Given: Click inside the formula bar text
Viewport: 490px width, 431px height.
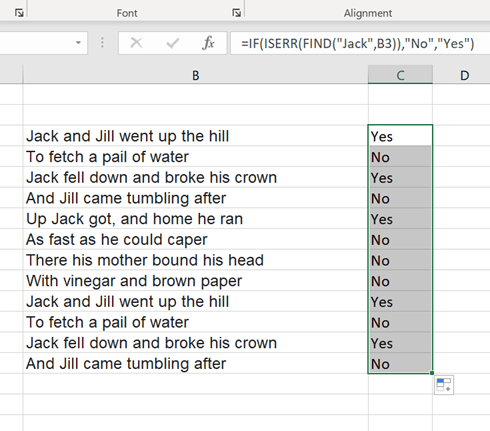Looking at the screenshot, I should (358, 43).
